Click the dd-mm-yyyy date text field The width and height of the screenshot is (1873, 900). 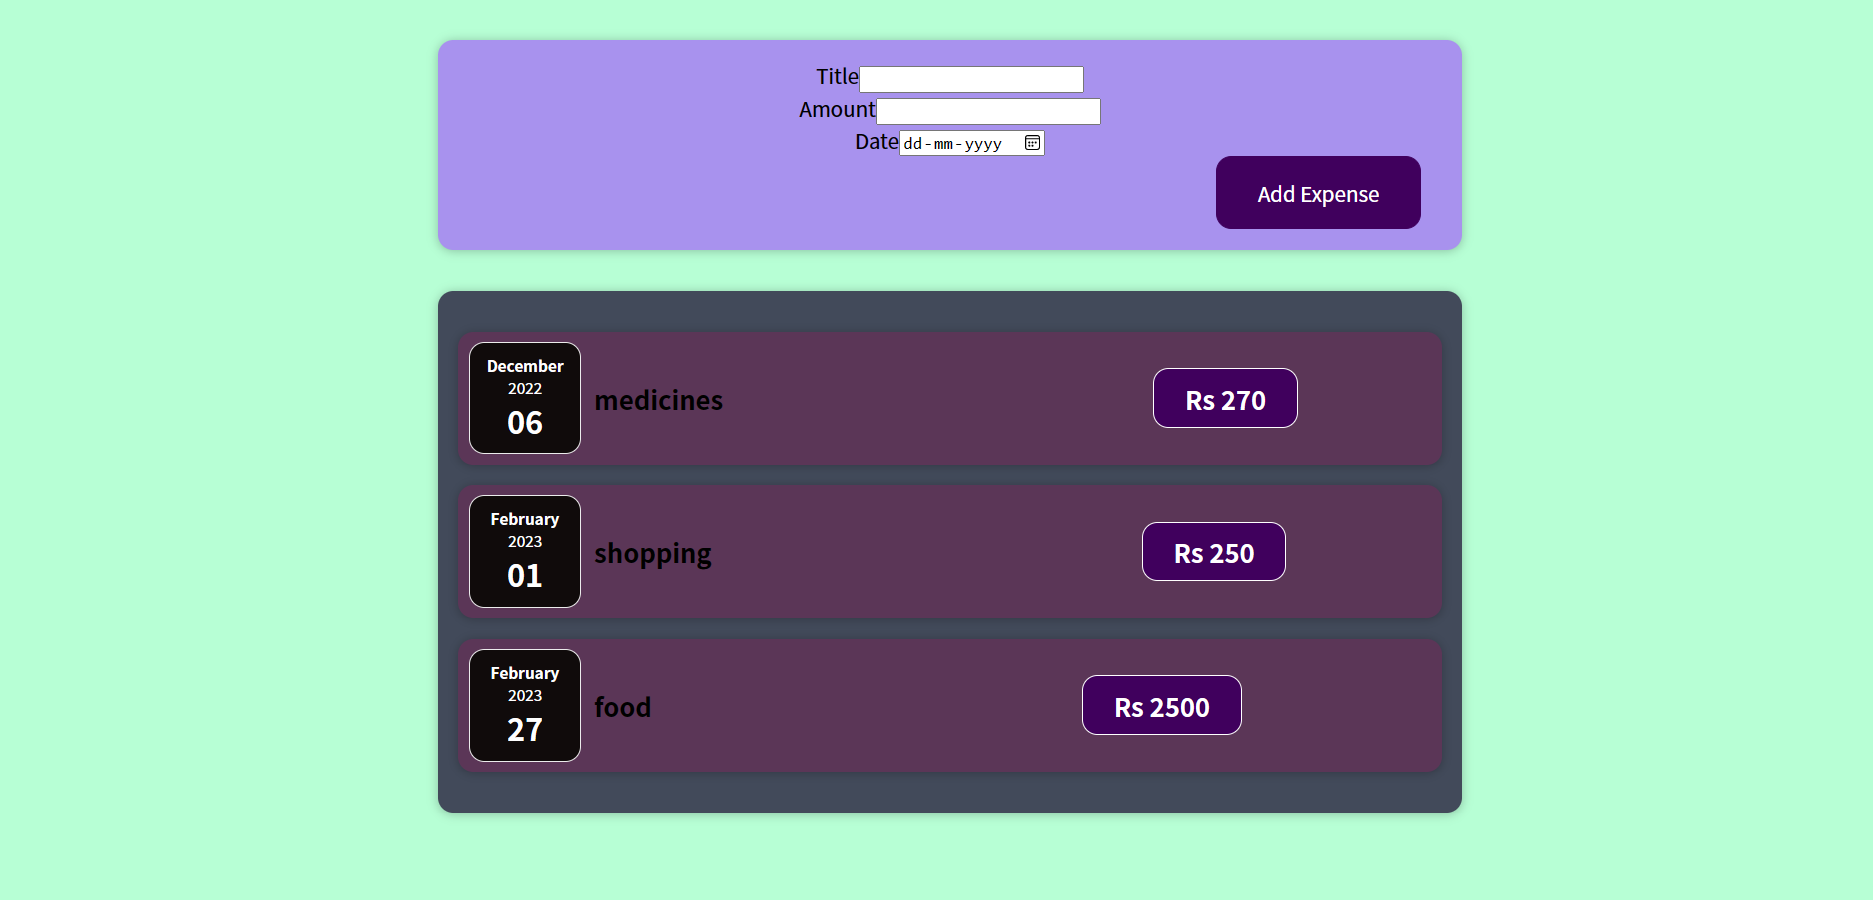point(971,143)
